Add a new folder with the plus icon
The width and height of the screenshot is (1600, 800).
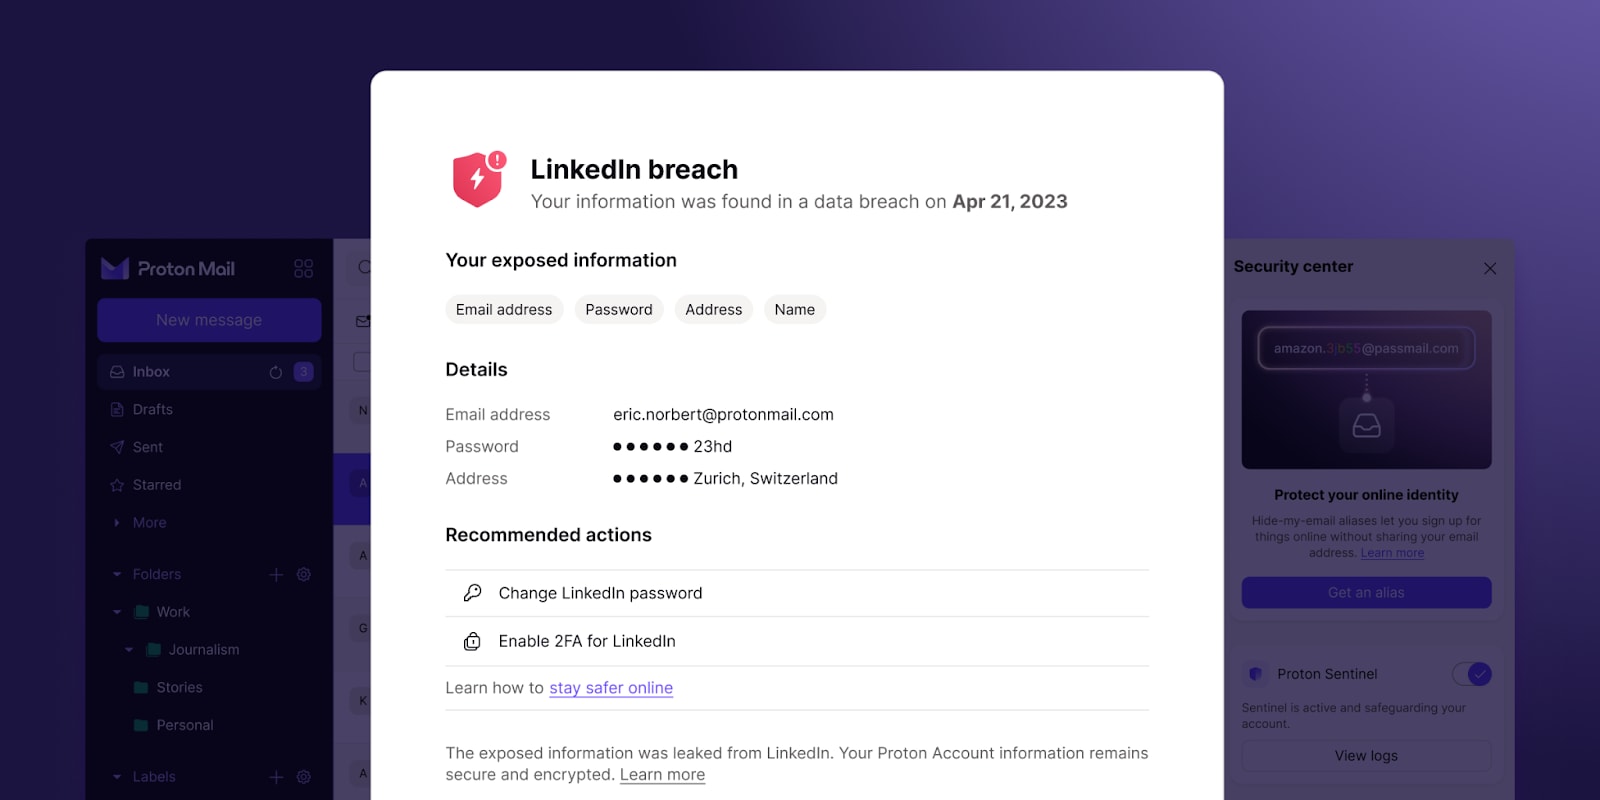tap(277, 574)
